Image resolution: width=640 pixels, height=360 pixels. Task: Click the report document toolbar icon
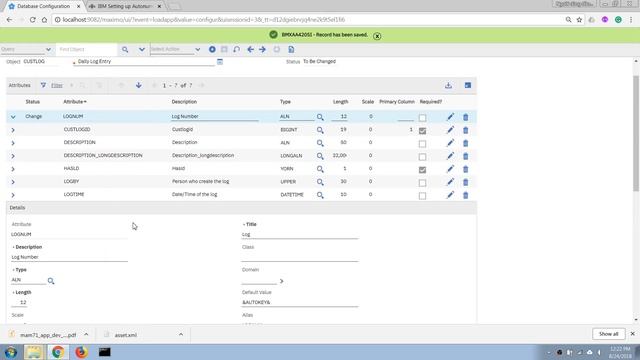coord(291,49)
